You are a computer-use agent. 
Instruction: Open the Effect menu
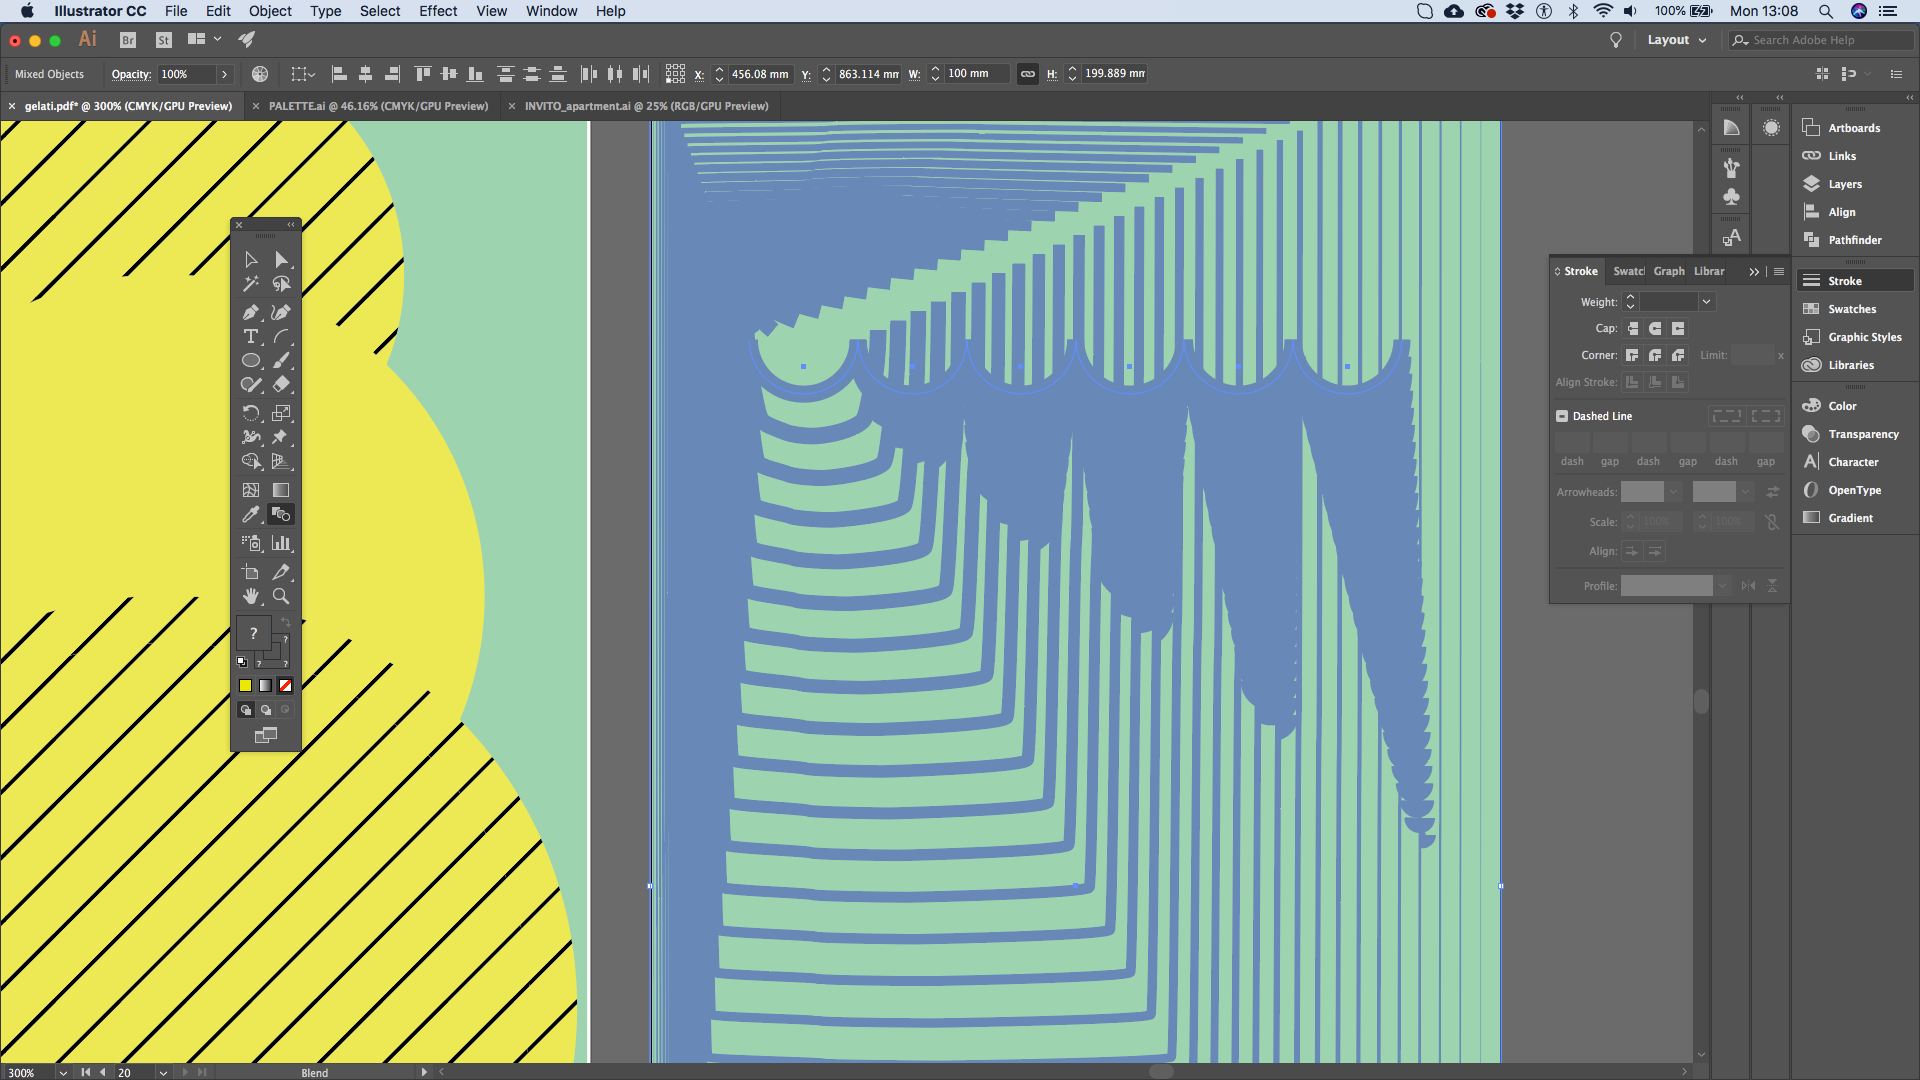pyautogui.click(x=437, y=11)
